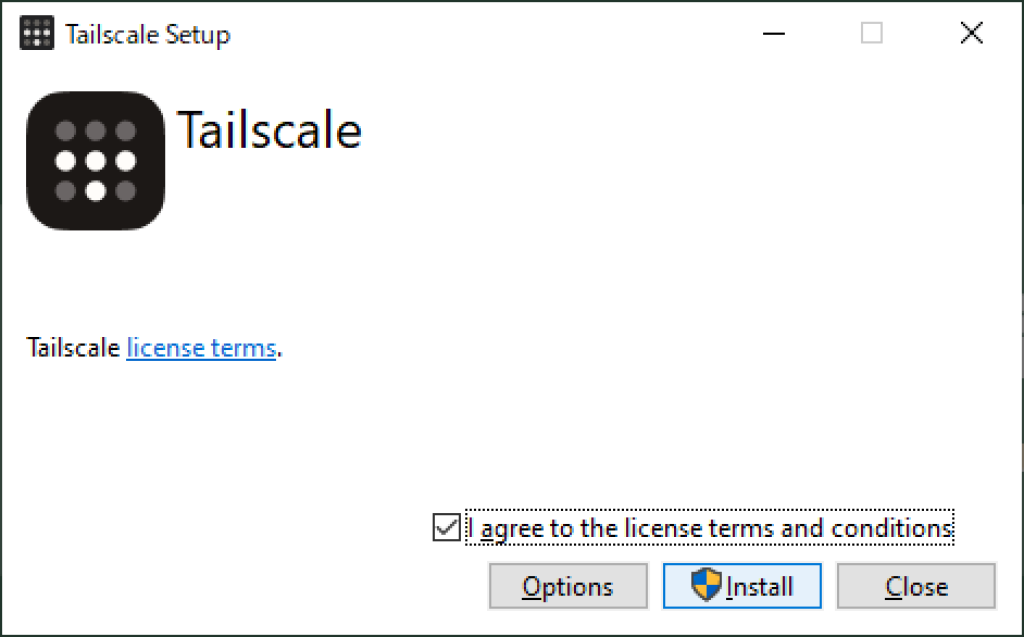
Task: Click the large Tailscale logo
Action: click(x=95, y=160)
